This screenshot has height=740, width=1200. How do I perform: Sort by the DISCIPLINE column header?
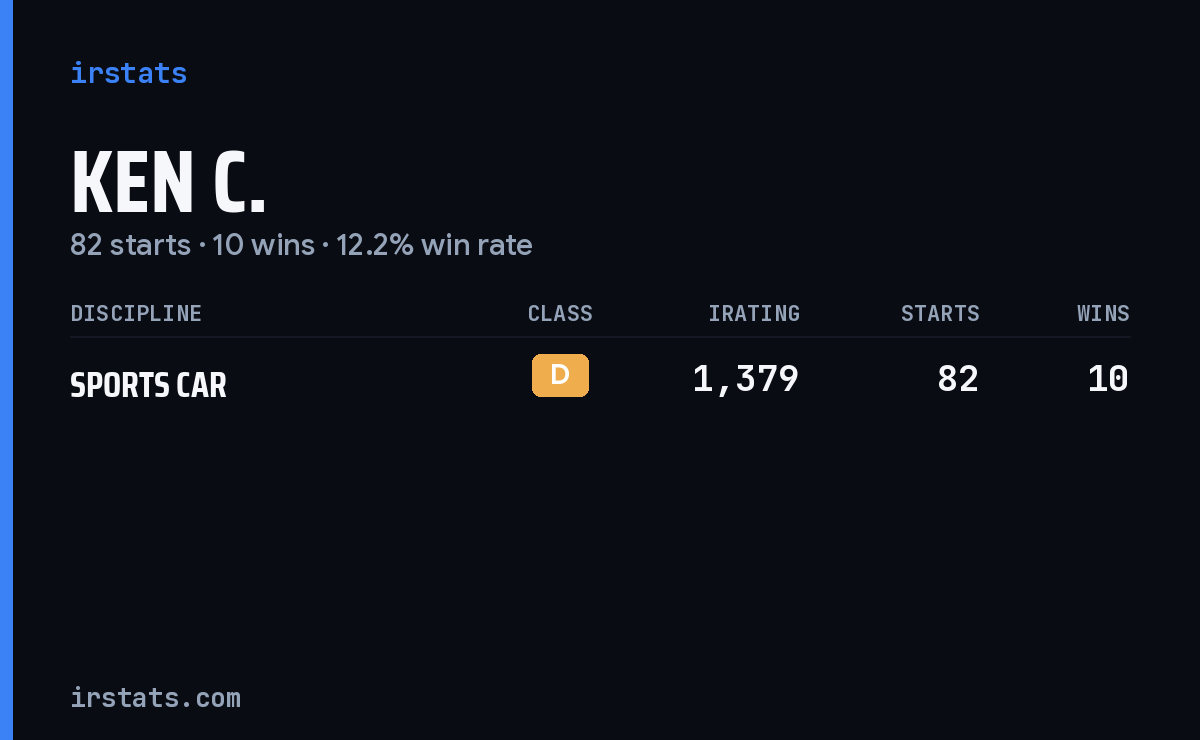pos(136,313)
